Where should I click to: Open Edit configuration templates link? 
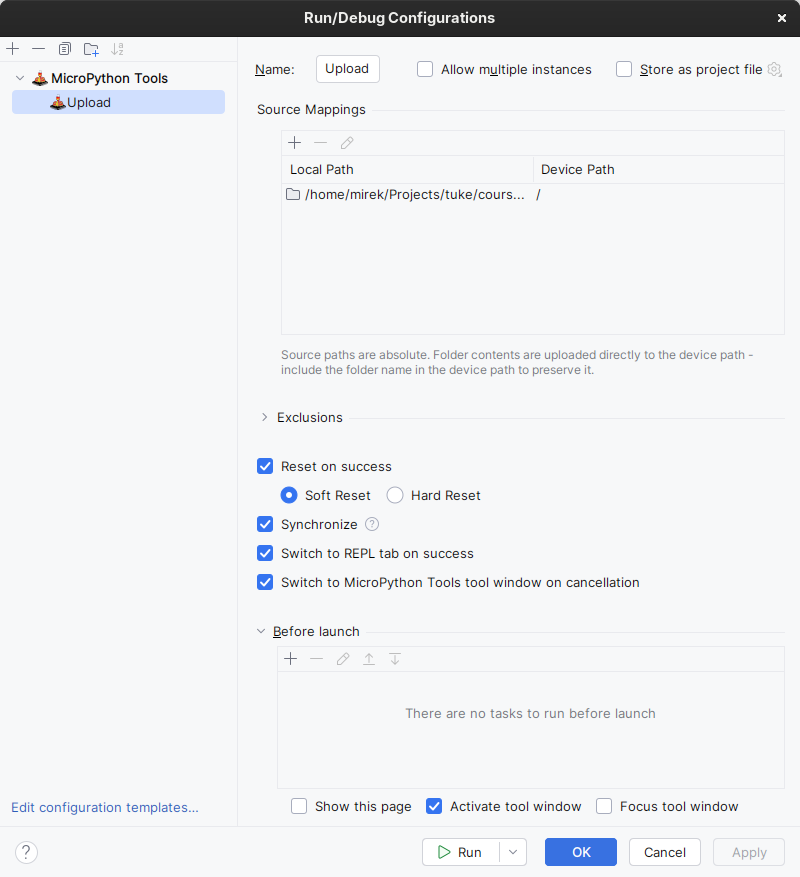105,808
